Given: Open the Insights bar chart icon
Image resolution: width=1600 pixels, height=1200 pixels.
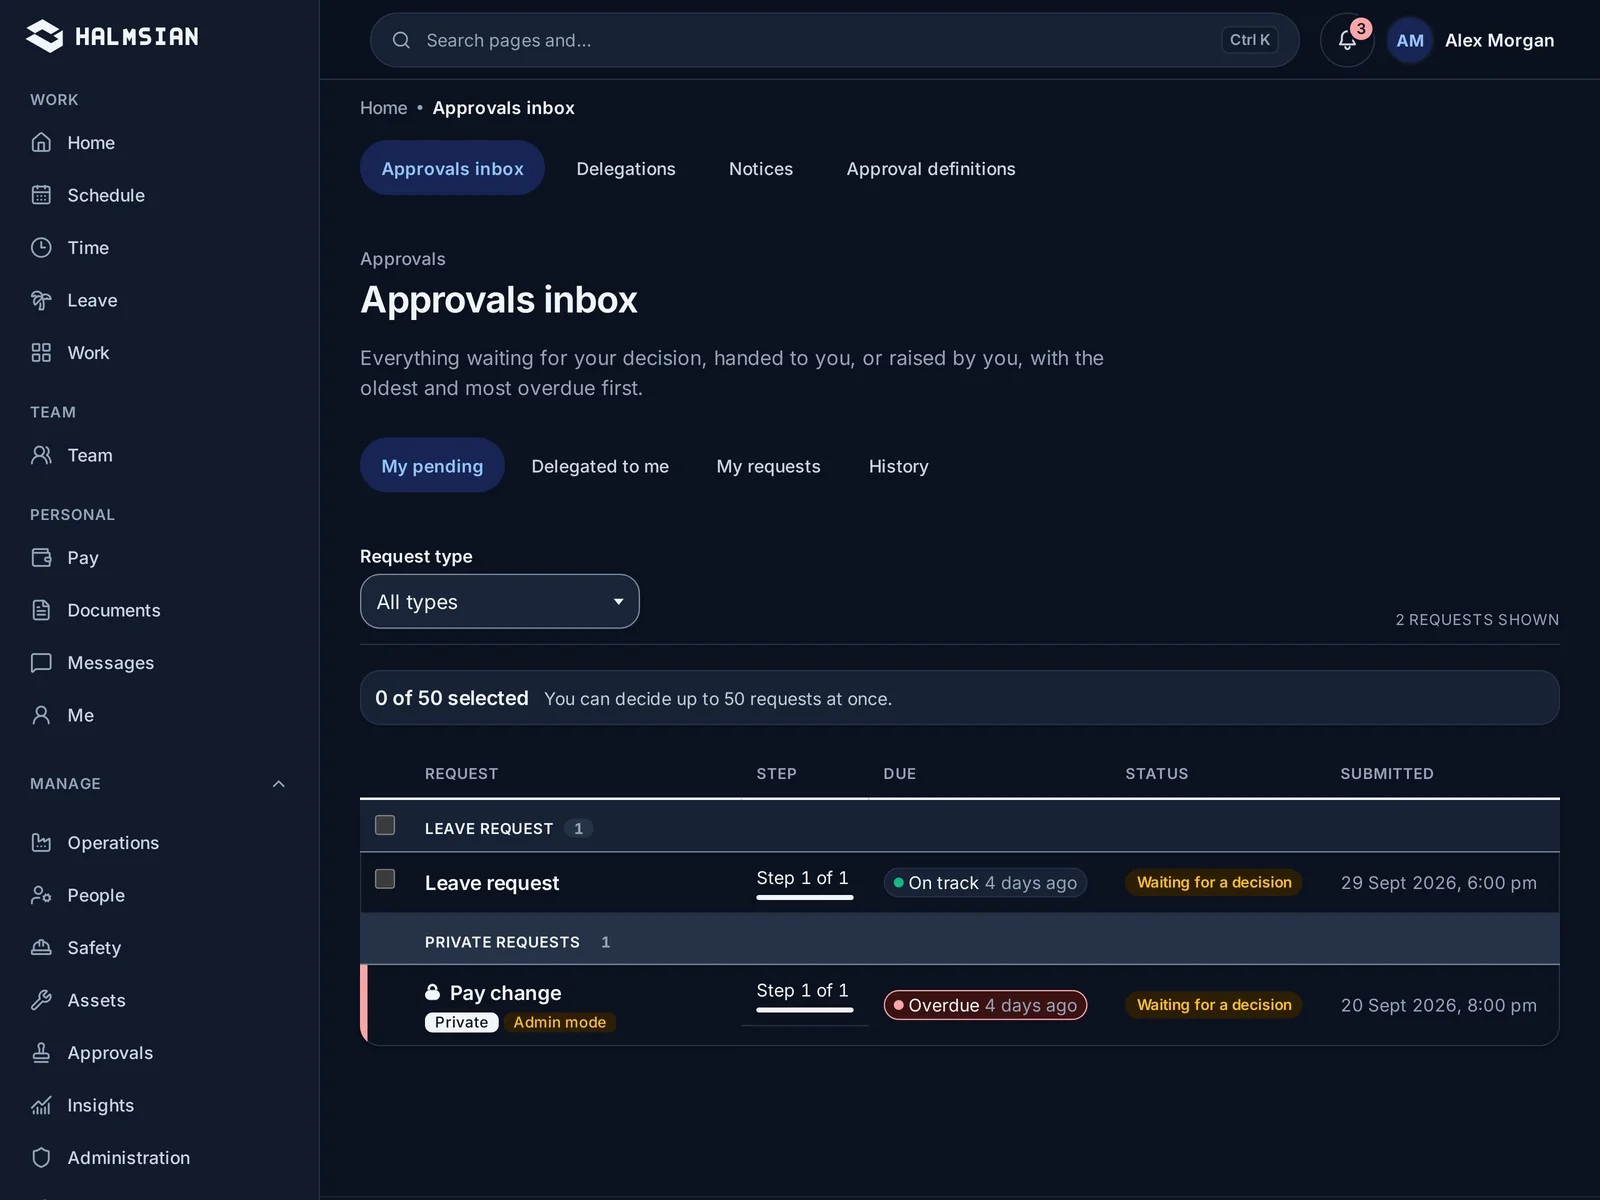Looking at the screenshot, I should click(41, 1105).
